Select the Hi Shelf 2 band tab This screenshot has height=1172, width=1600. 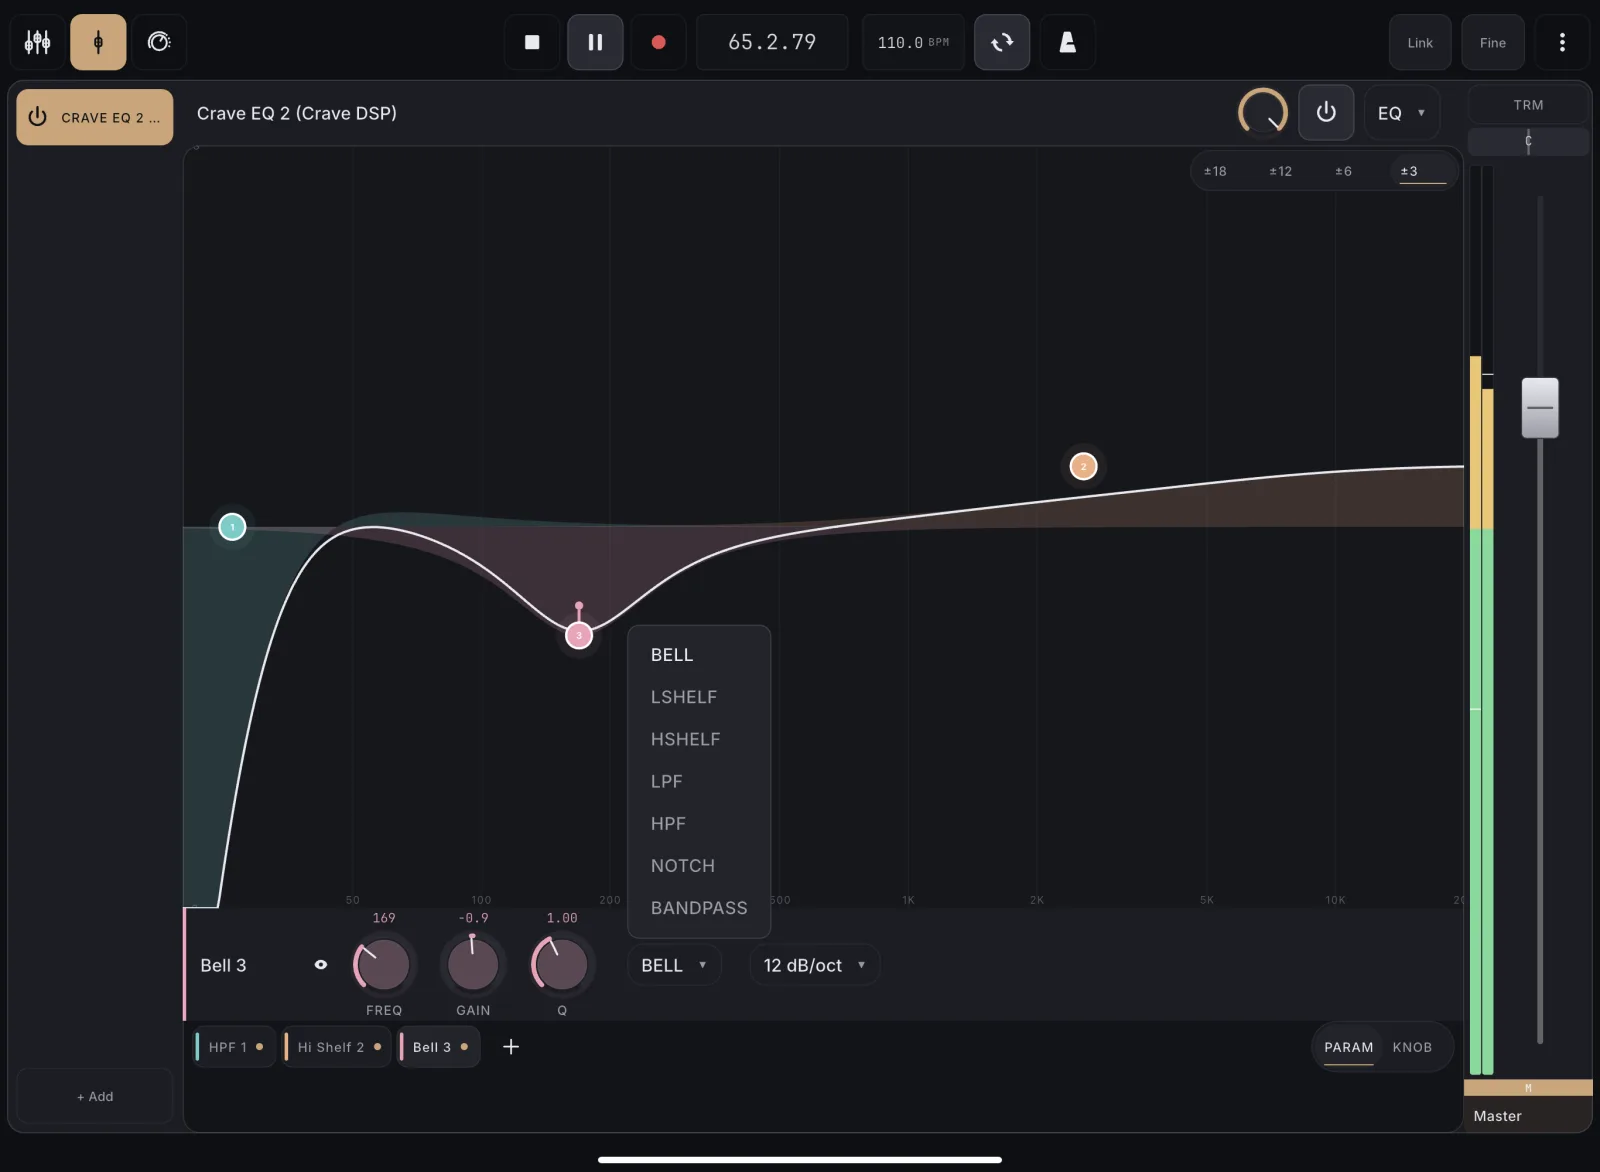pyautogui.click(x=337, y=1047)
